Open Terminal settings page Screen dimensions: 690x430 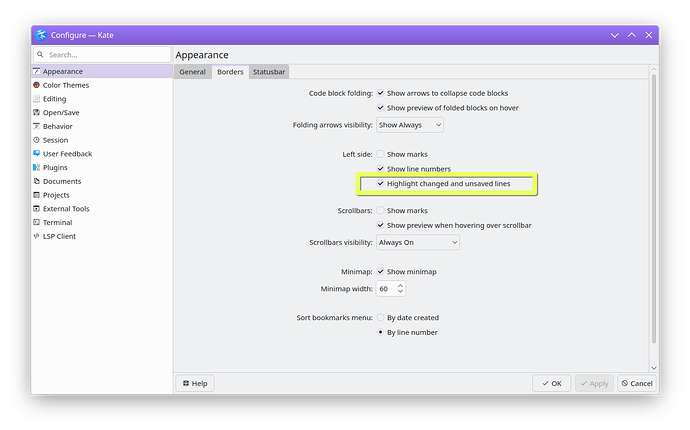[102, 222]
